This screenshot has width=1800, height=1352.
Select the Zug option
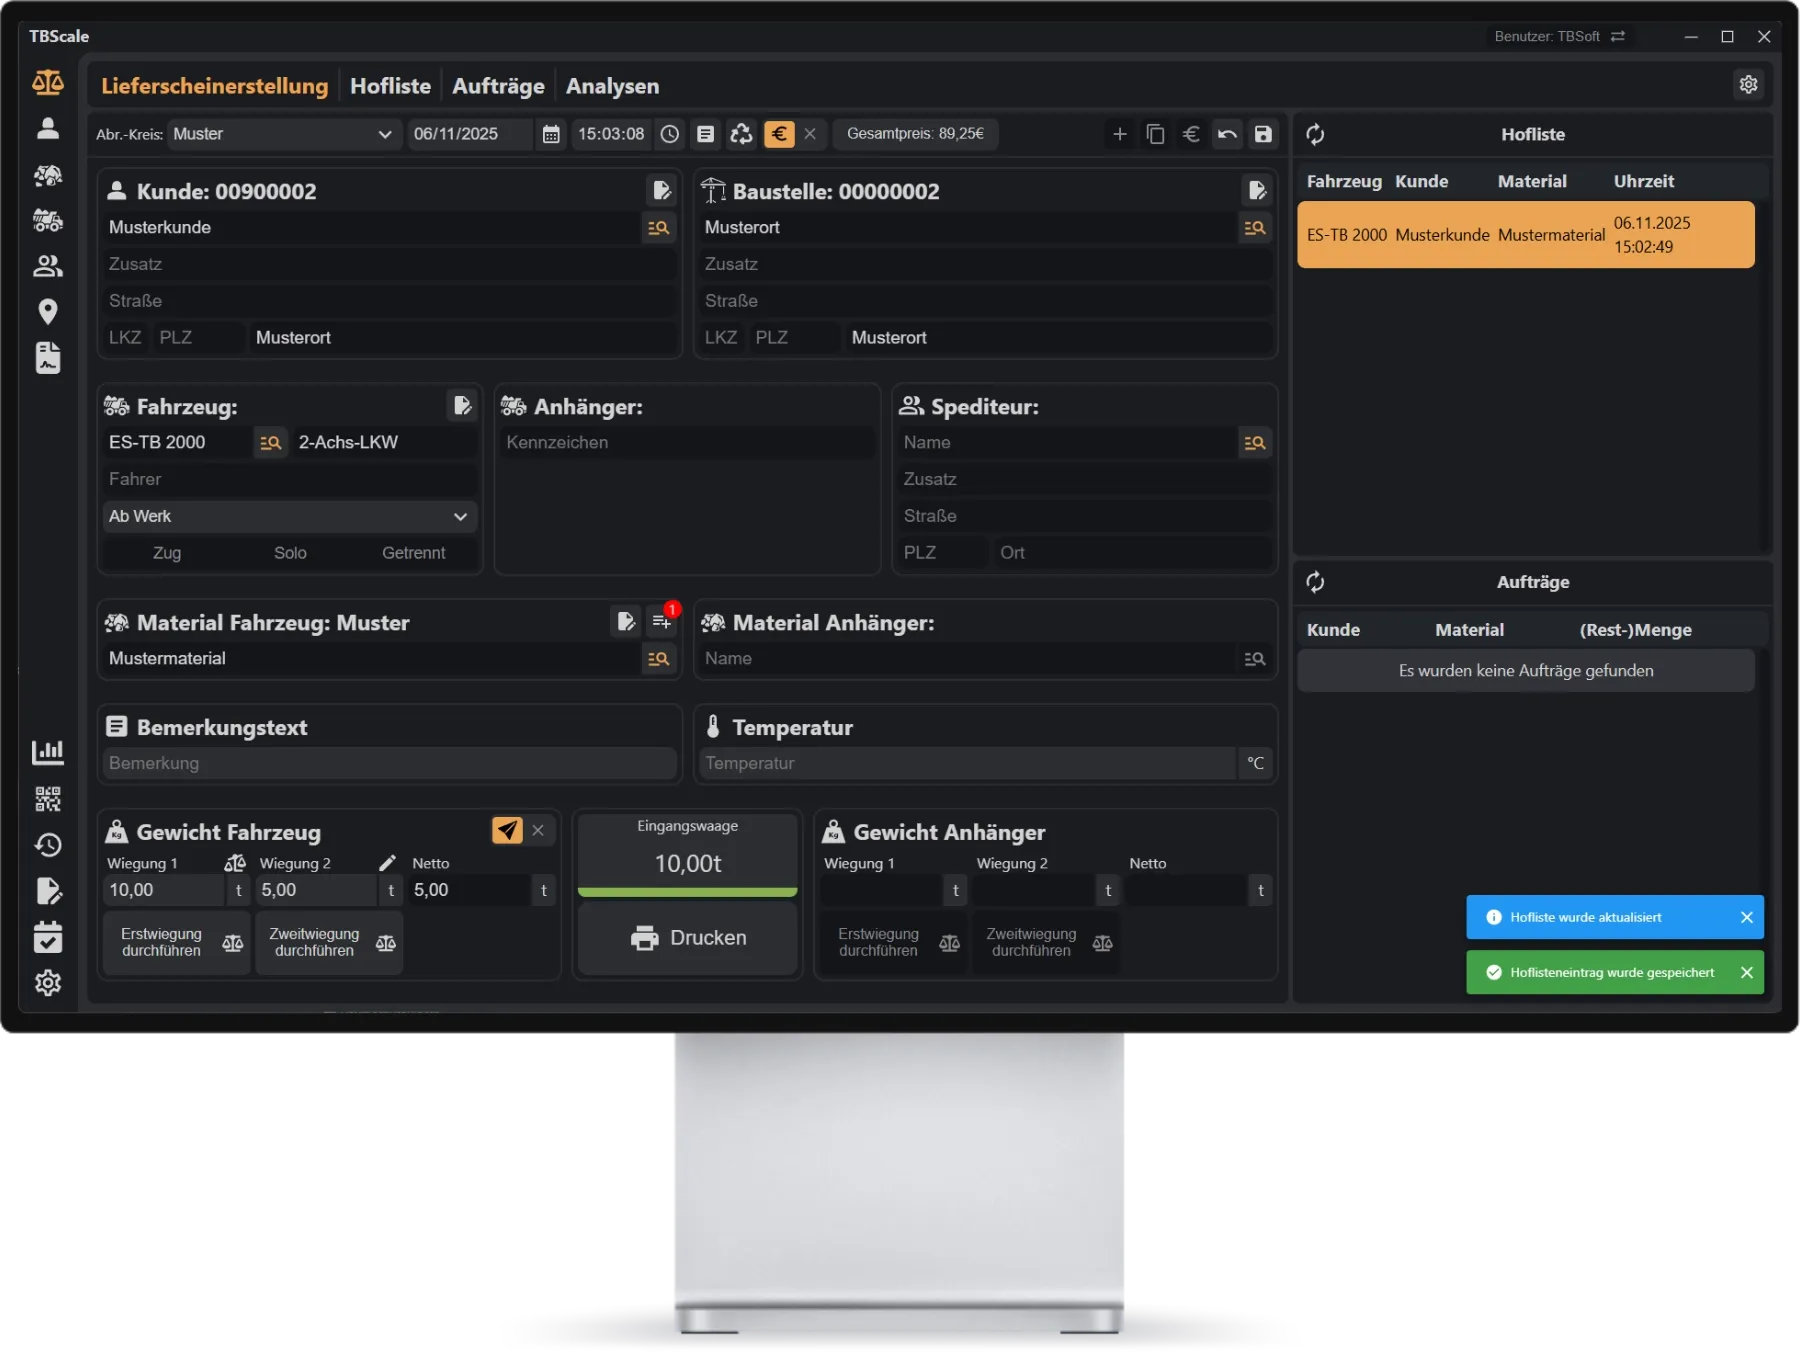pyautogui.click(x=167, y=553)
